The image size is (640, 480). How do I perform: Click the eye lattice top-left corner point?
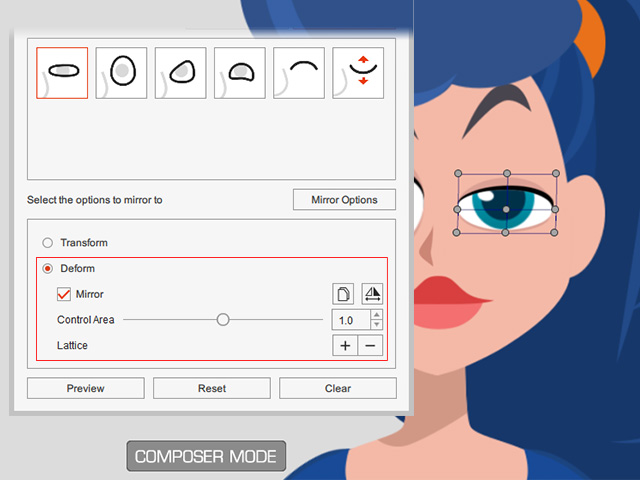(458, 173)
